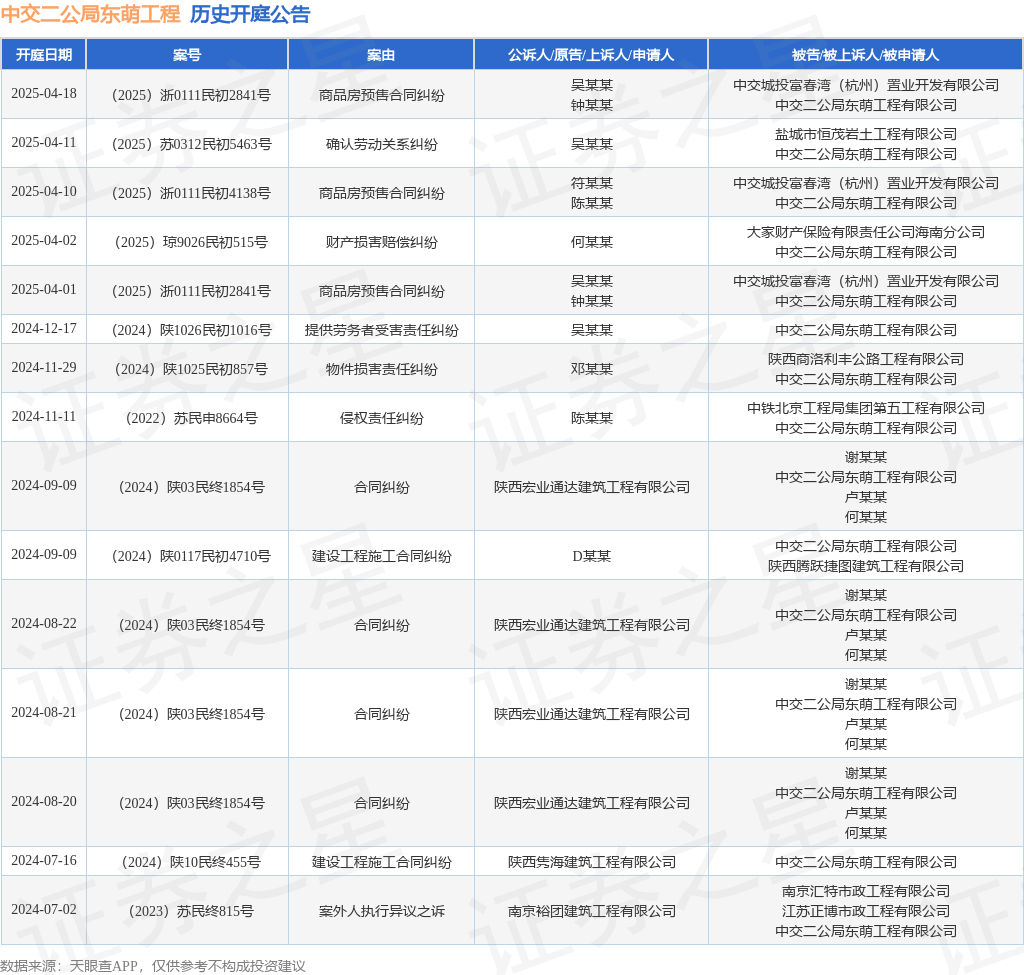Click the title 中交二公局东萌工程
Screen dimensions: 1024x975
[x=91, y=14]
